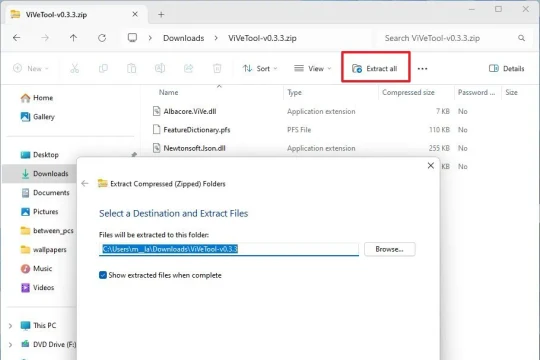Screen dimensions: 540x360
Task: Refresh the current folder view
Action: click(102, 38)
